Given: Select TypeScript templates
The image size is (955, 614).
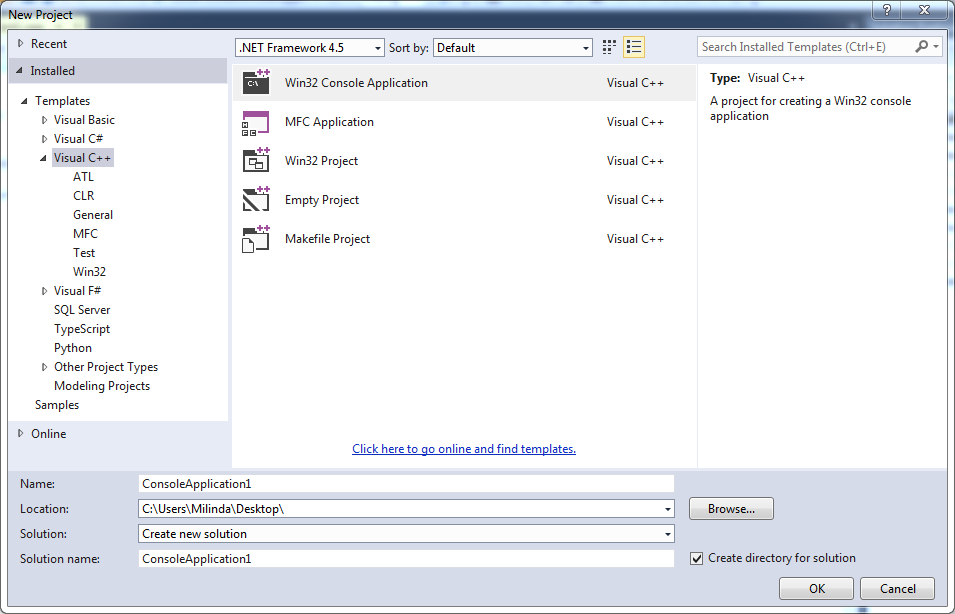Looking at the screenshot, I should pyautogui.click(x=82, y=329).
